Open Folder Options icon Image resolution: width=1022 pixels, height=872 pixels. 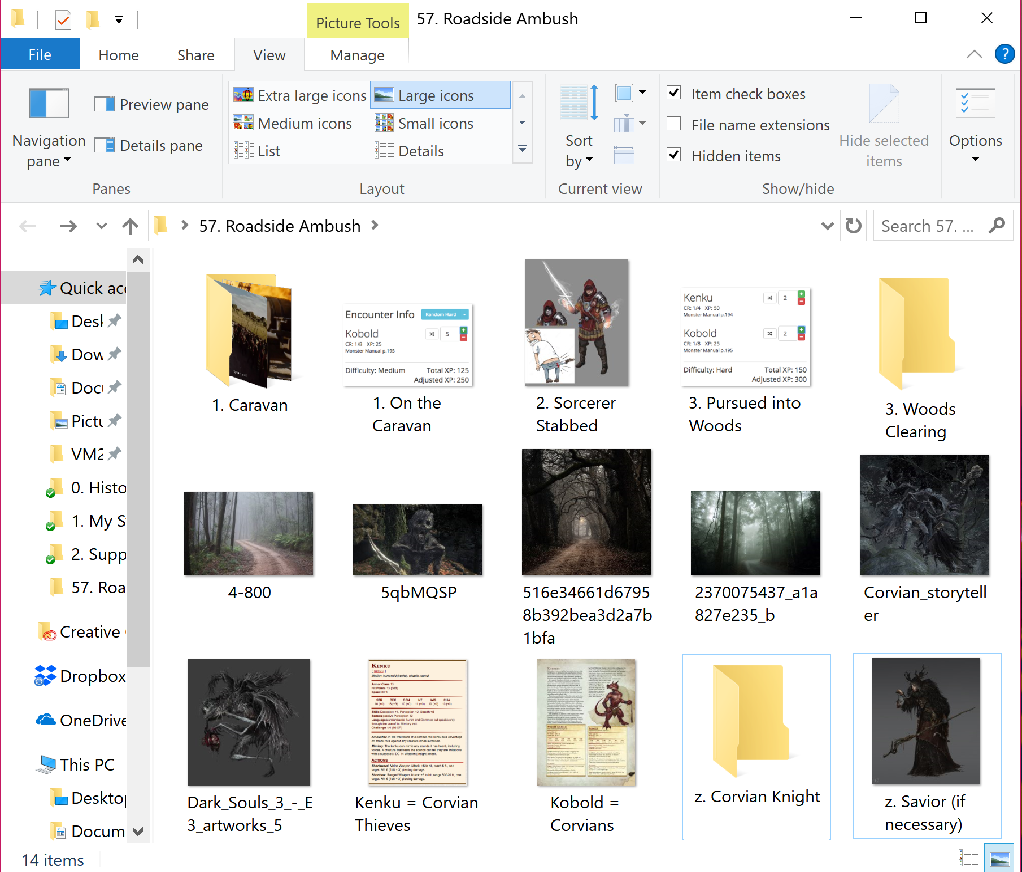975,104
